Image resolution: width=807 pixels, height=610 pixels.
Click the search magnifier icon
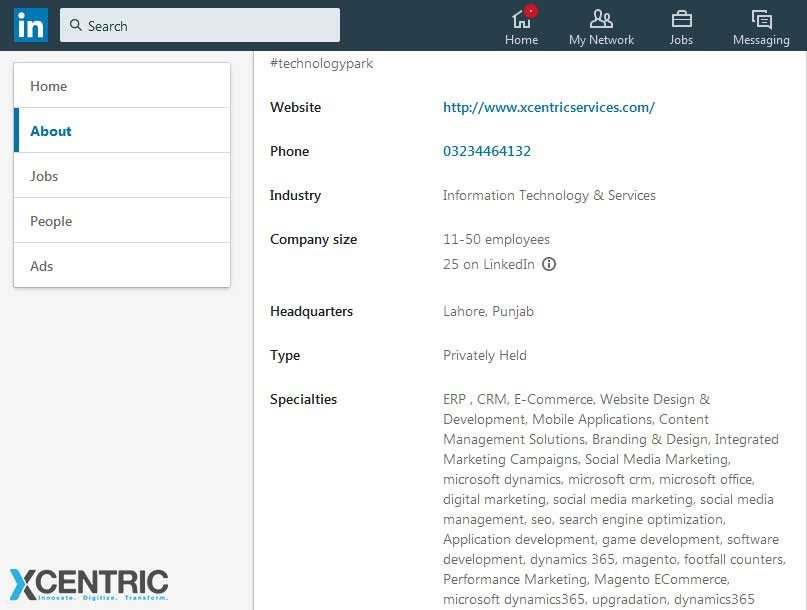(x=76, y=25)
